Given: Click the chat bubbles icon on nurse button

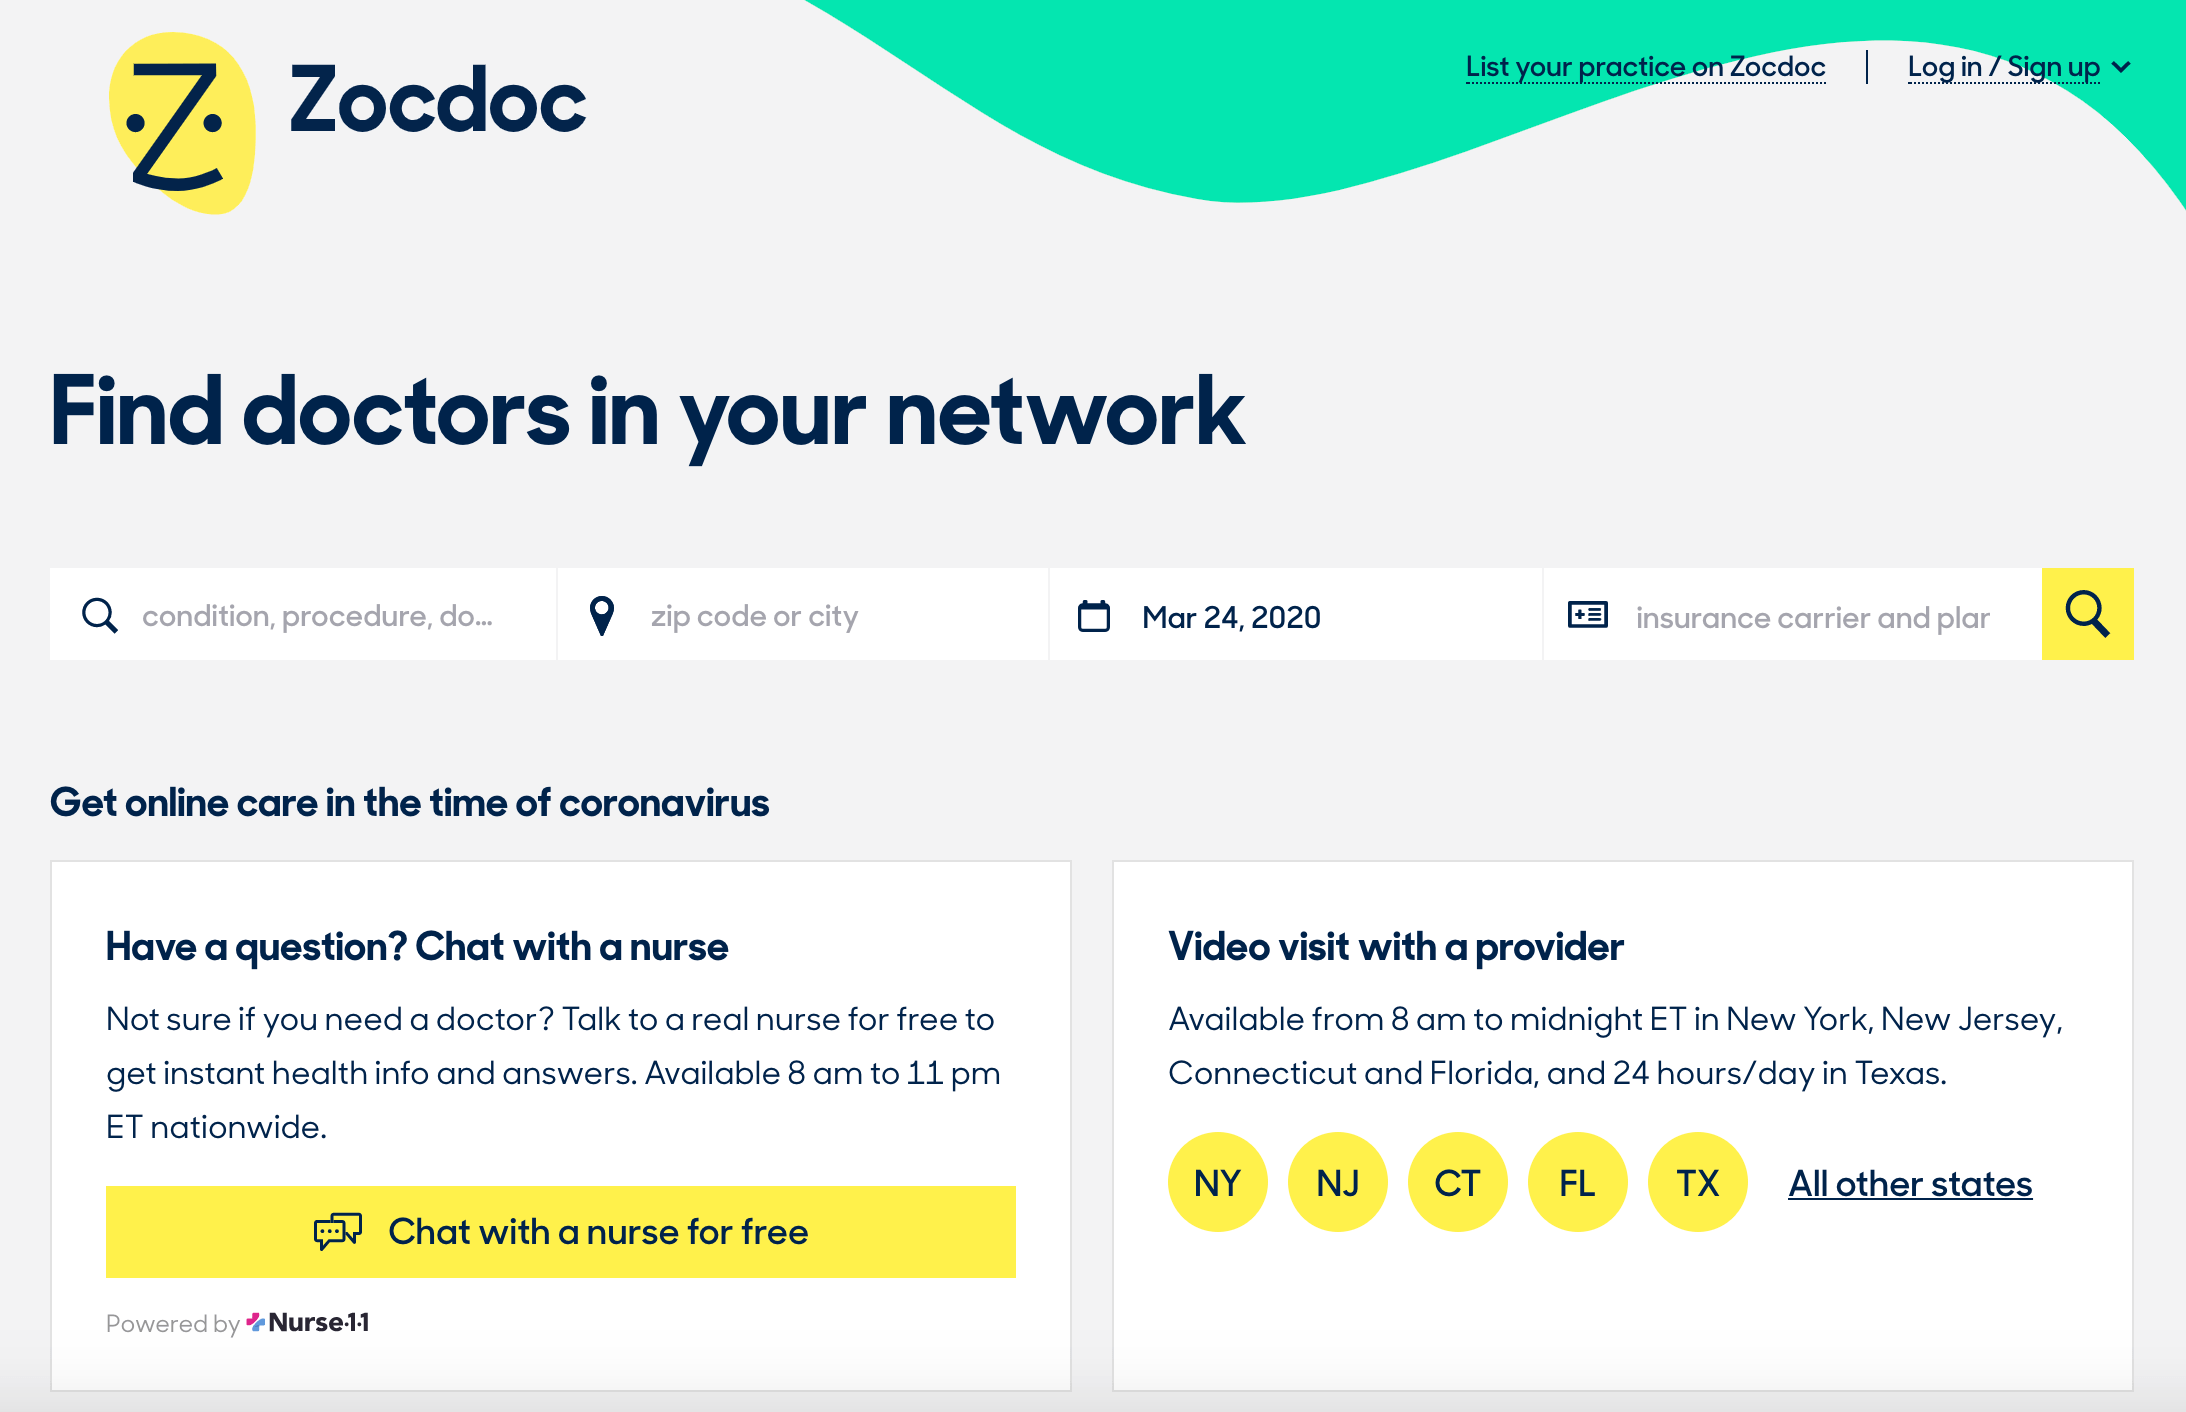Looking at the screenshot, I should click(338, 1231).
